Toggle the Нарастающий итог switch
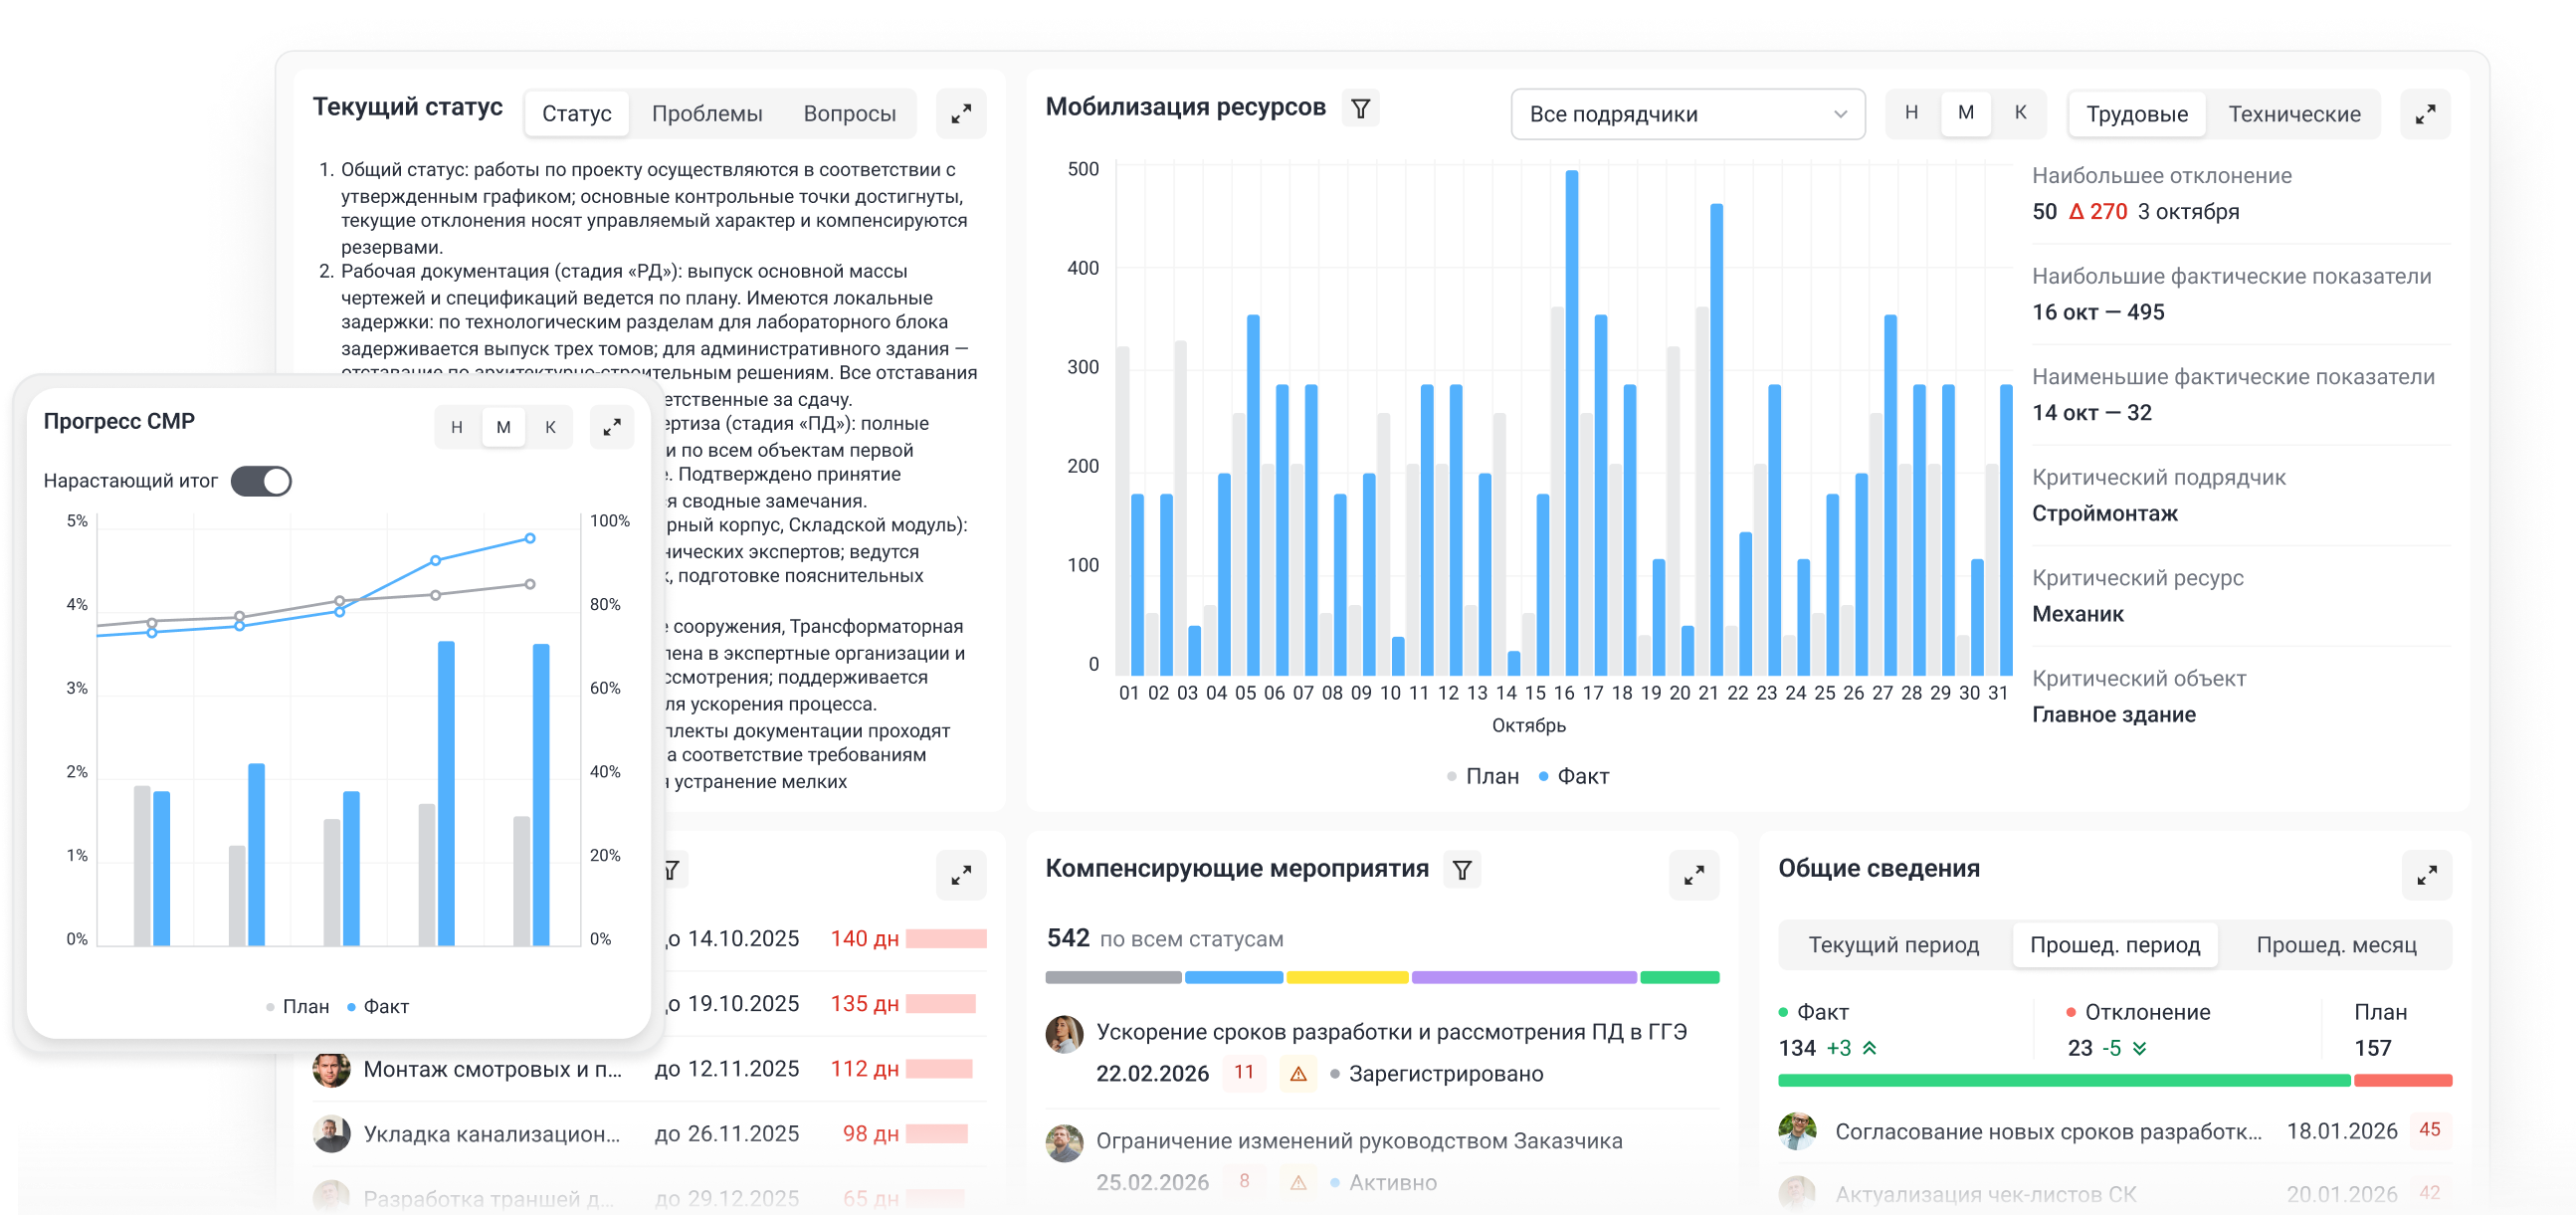The image size is (2576, 1215). (x=262, y=480)
